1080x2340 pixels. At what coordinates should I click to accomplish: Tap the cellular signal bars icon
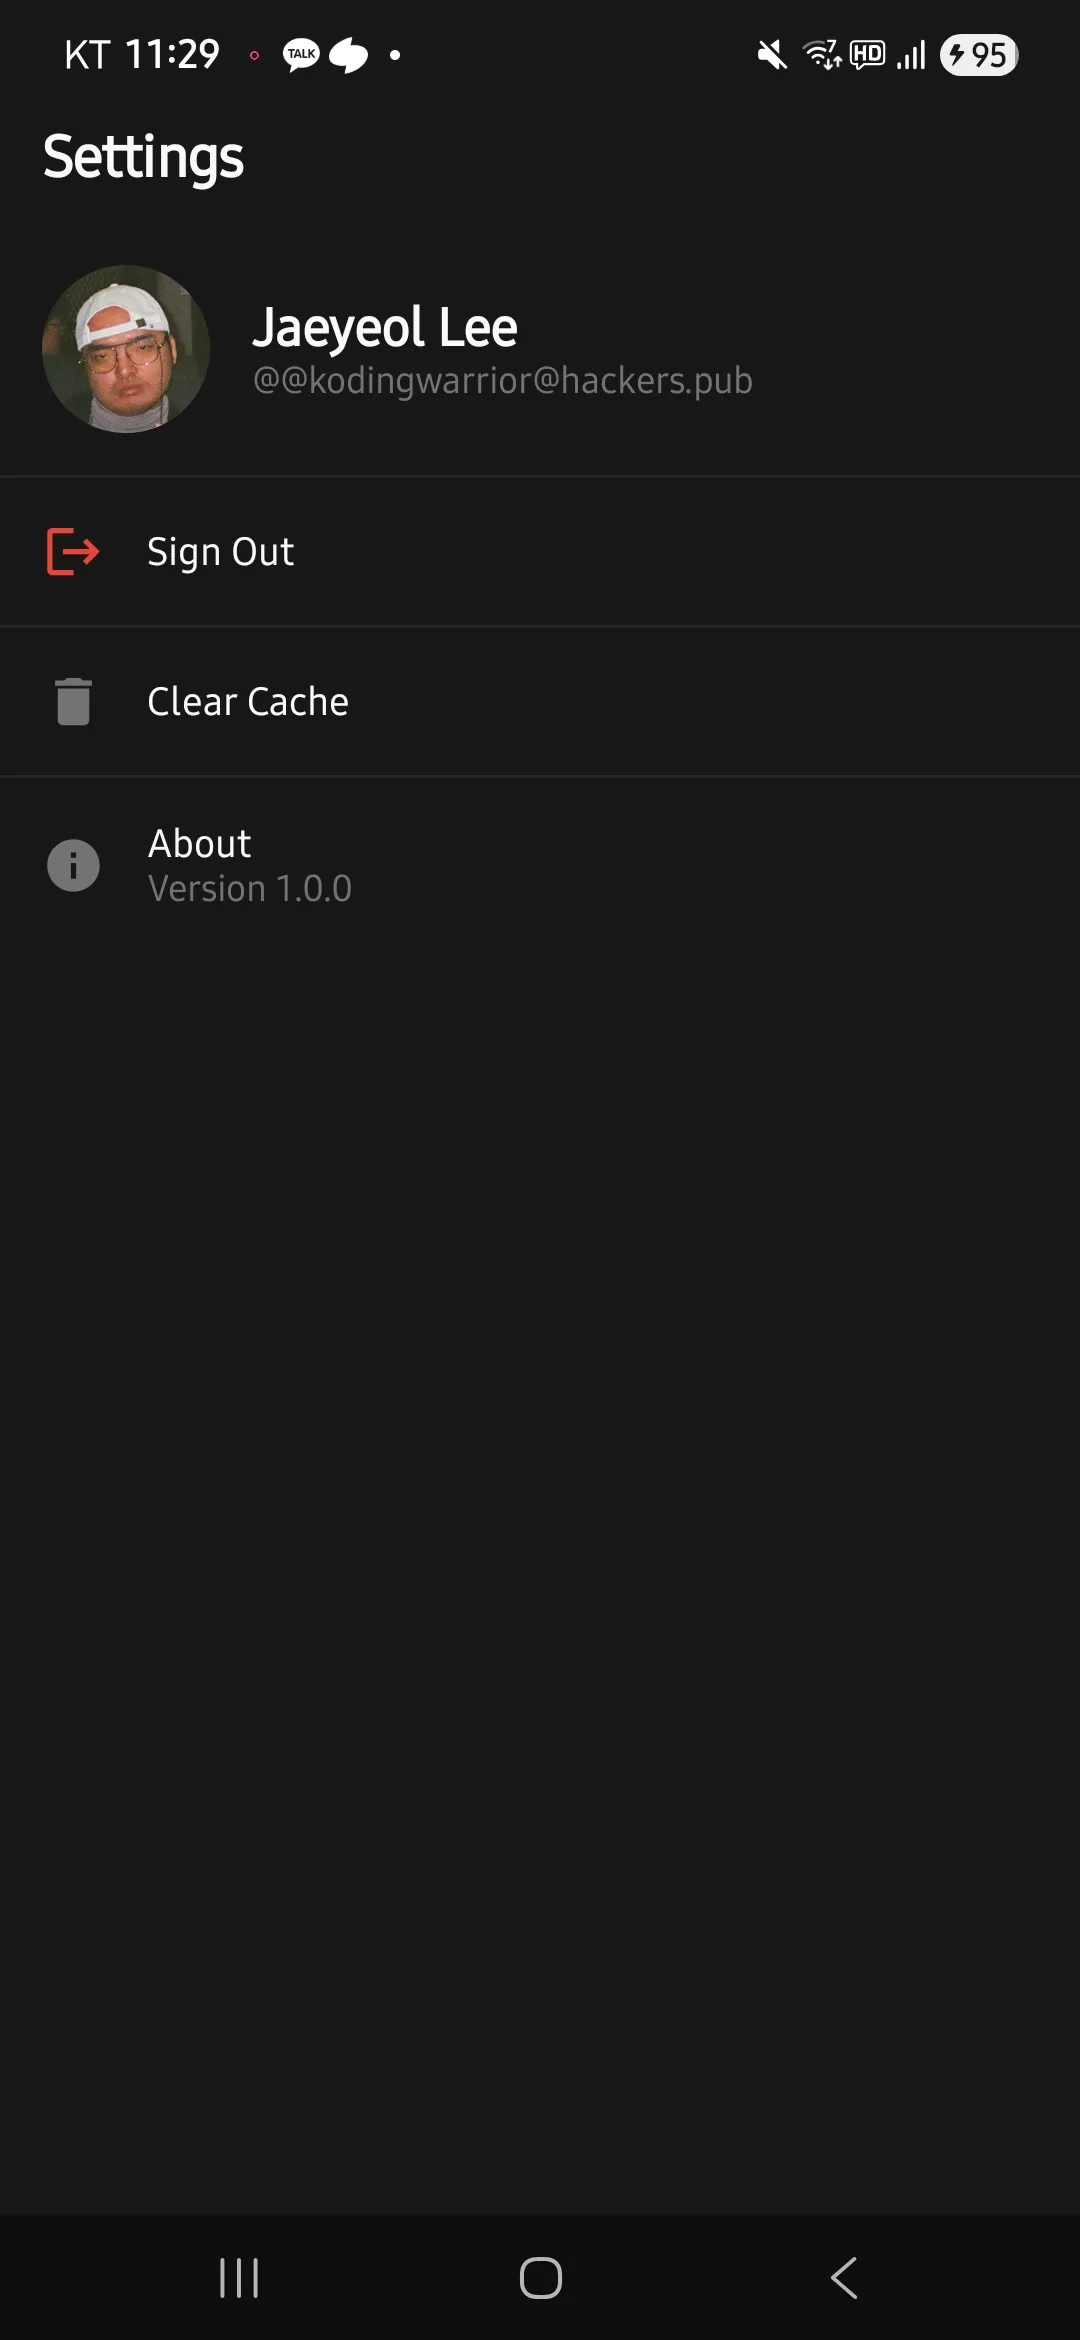(911, 55)
